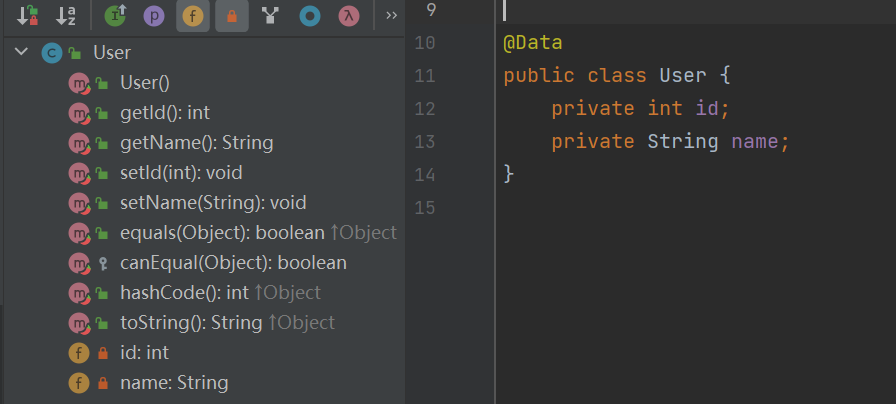Image resolution: width=896 pixels, height=404 pixels.
Task: Toggle Sort by Visibility in the toolbar
Action: [x=27, y=15]
